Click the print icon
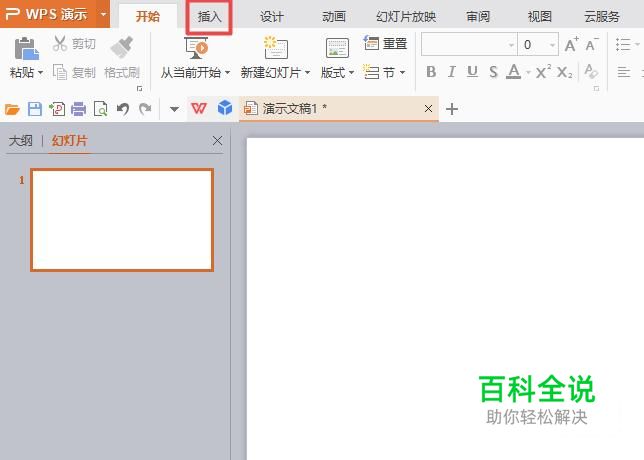This screenshot has height=460, width=644. [78, 109]
